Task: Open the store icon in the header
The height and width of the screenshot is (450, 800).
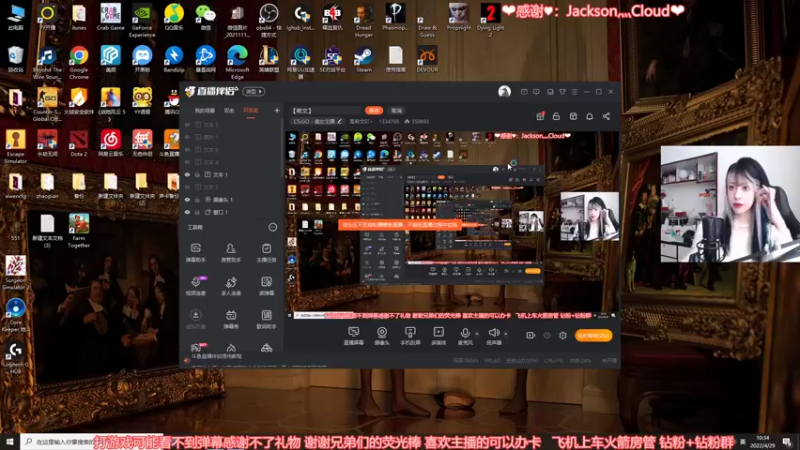Action: 573,116
